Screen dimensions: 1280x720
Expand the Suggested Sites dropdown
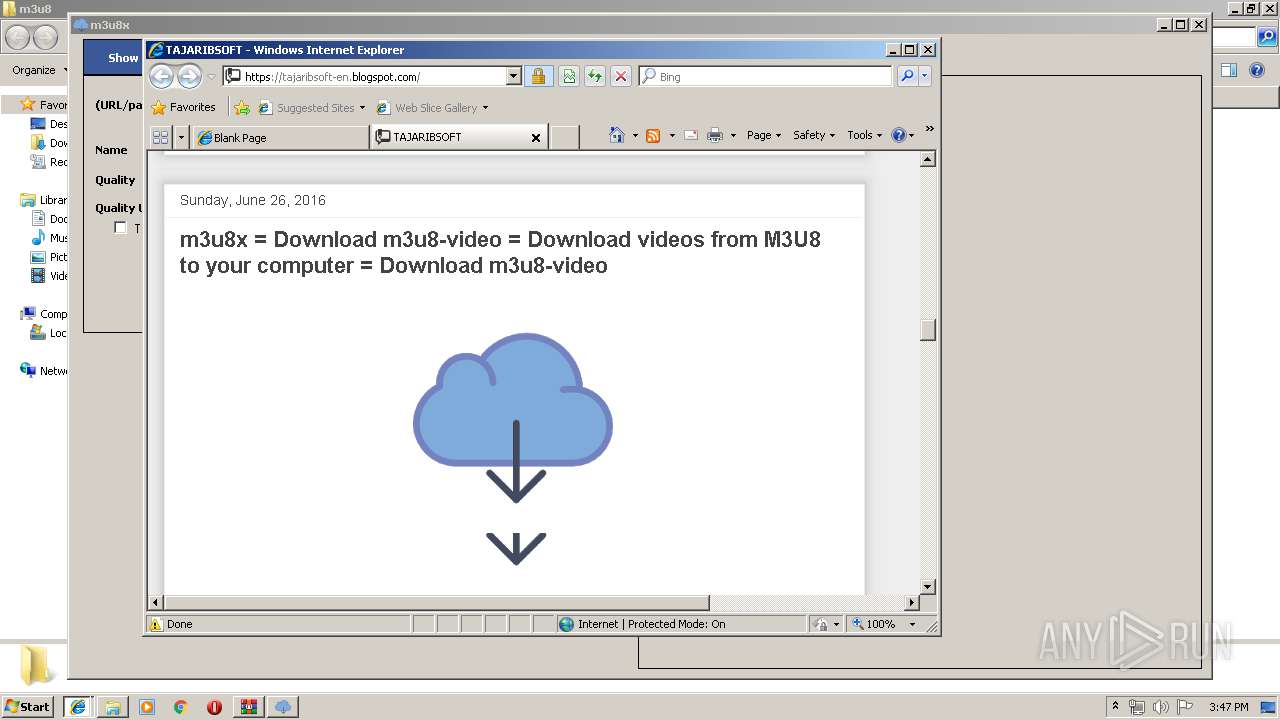(x=362, y=108)
